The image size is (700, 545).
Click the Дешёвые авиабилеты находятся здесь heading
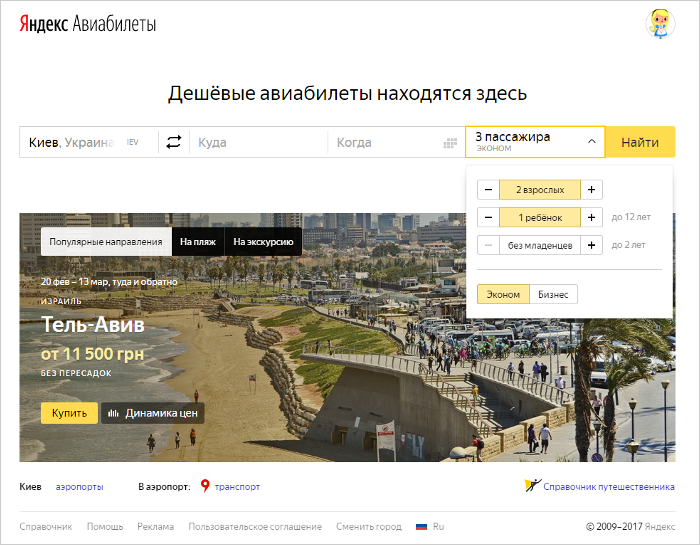point(347,94)
